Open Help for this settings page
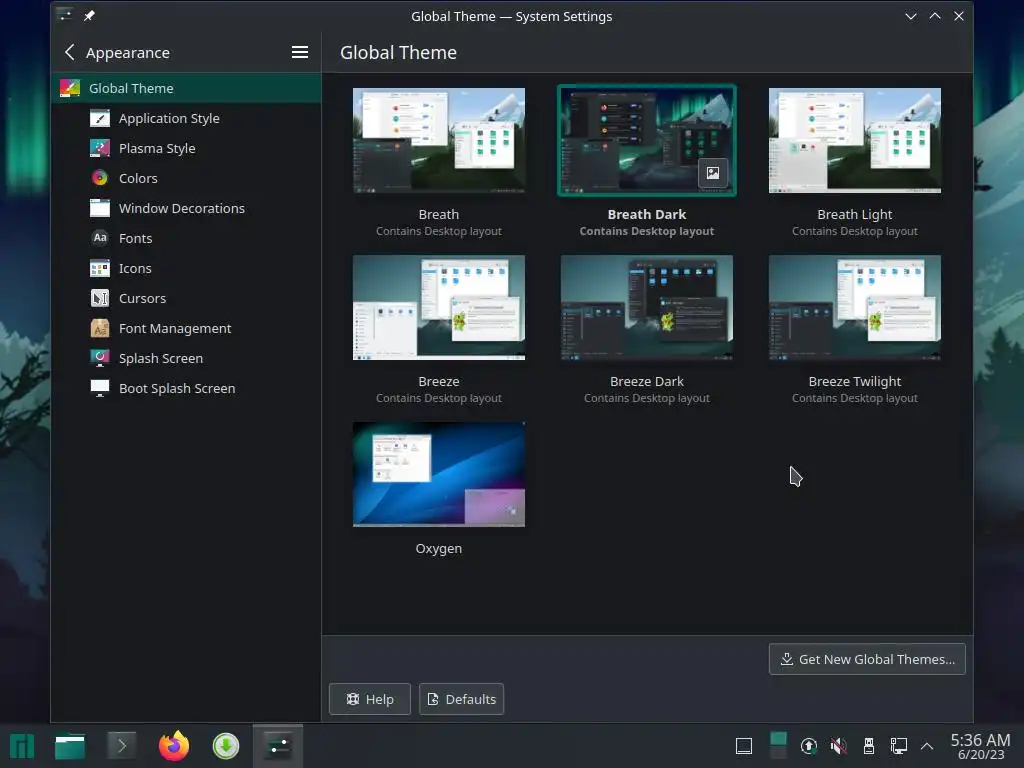Viewport: 1024px width, 768px height. pyautogui.click(x=370, y=699)
